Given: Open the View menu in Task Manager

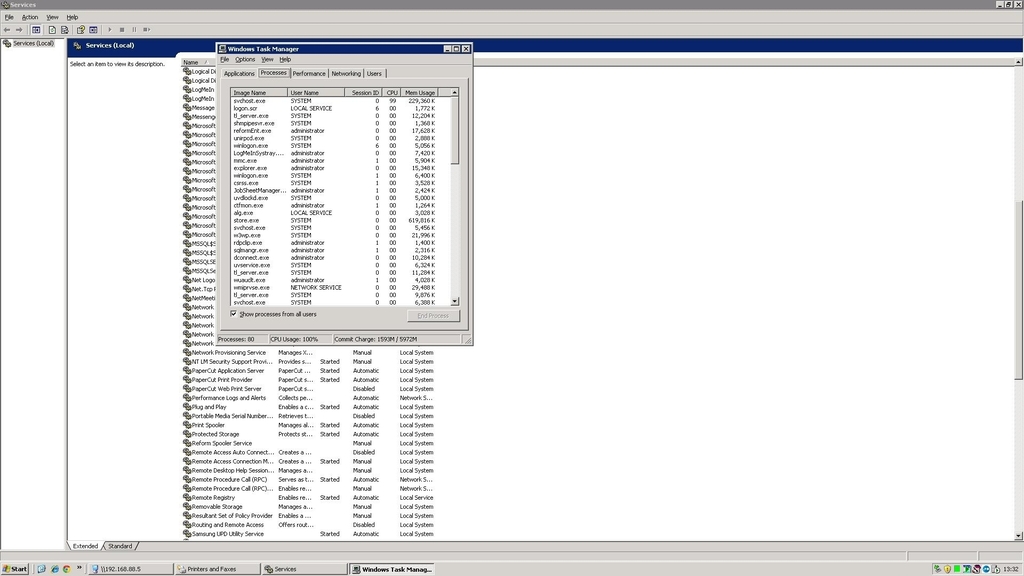Looking at the screenshot, I should pyautogui.click(x=266, y=59).
